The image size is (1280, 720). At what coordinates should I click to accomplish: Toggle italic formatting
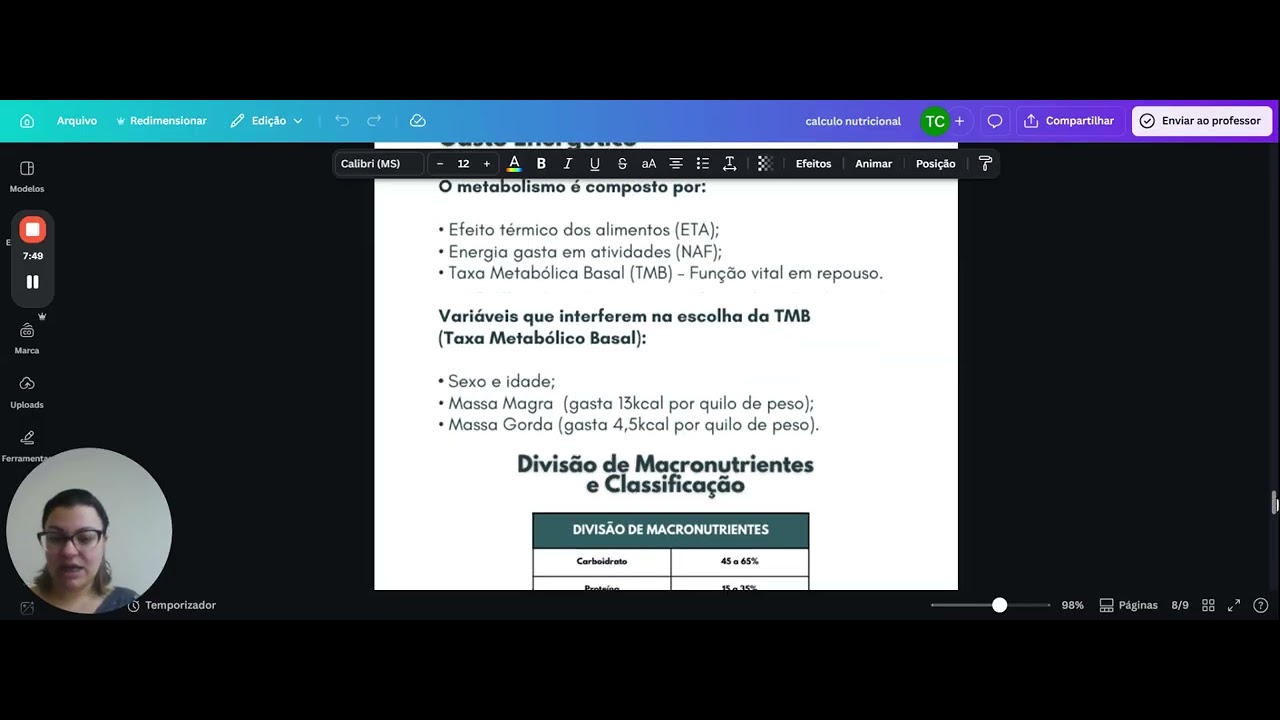[568, 164]
